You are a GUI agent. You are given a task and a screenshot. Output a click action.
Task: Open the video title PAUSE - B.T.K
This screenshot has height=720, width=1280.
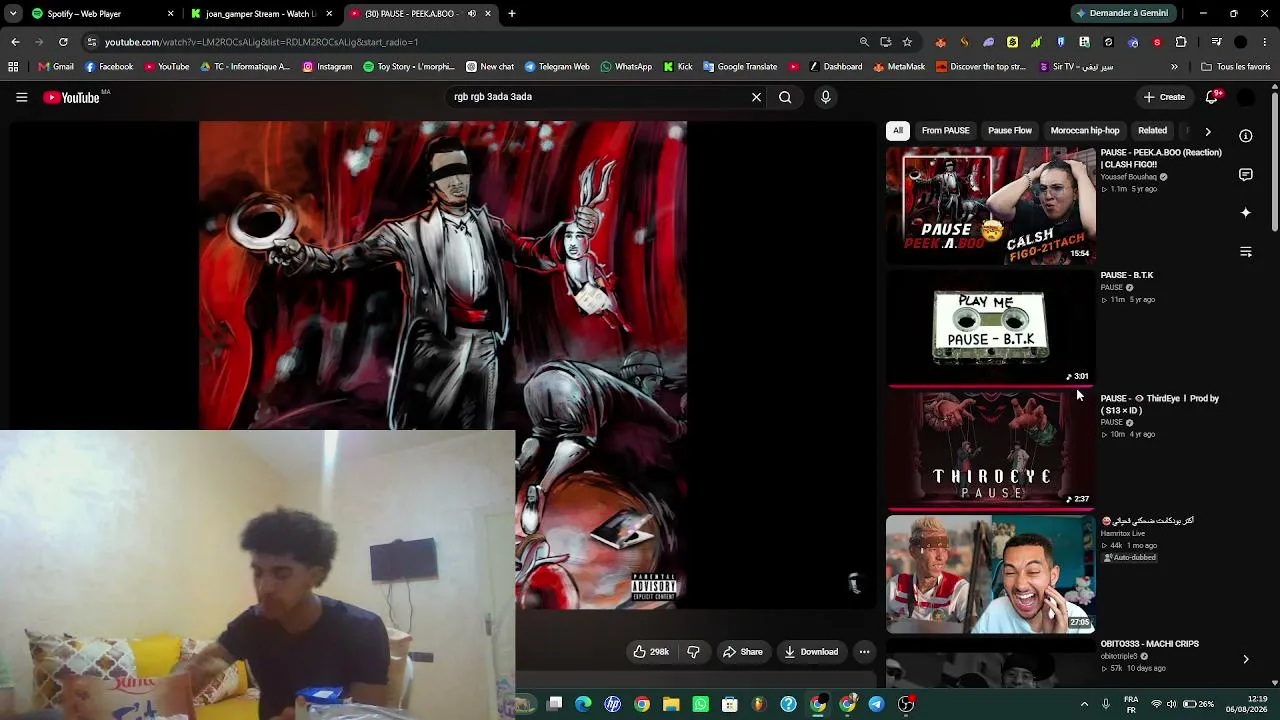[1127, 275]
